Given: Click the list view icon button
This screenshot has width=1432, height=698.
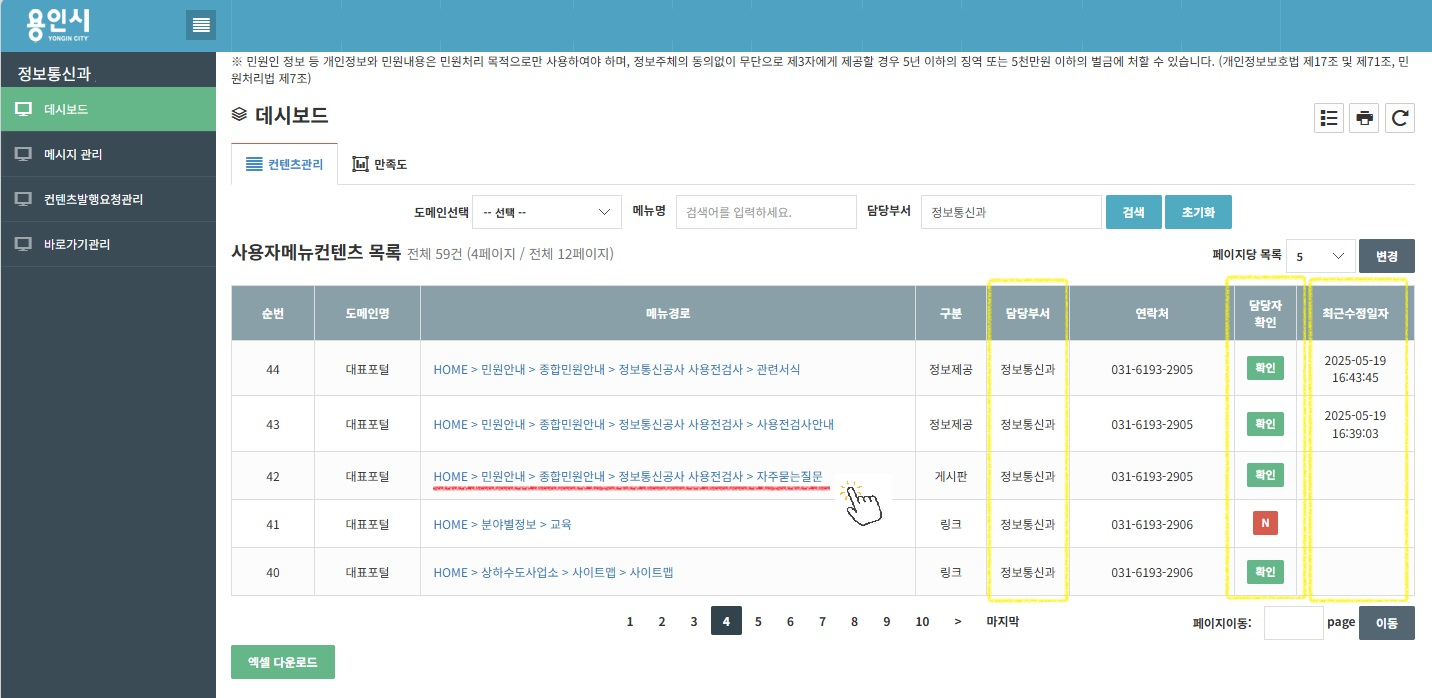Looking at the screenshot, I should [x=1329, y=118].
